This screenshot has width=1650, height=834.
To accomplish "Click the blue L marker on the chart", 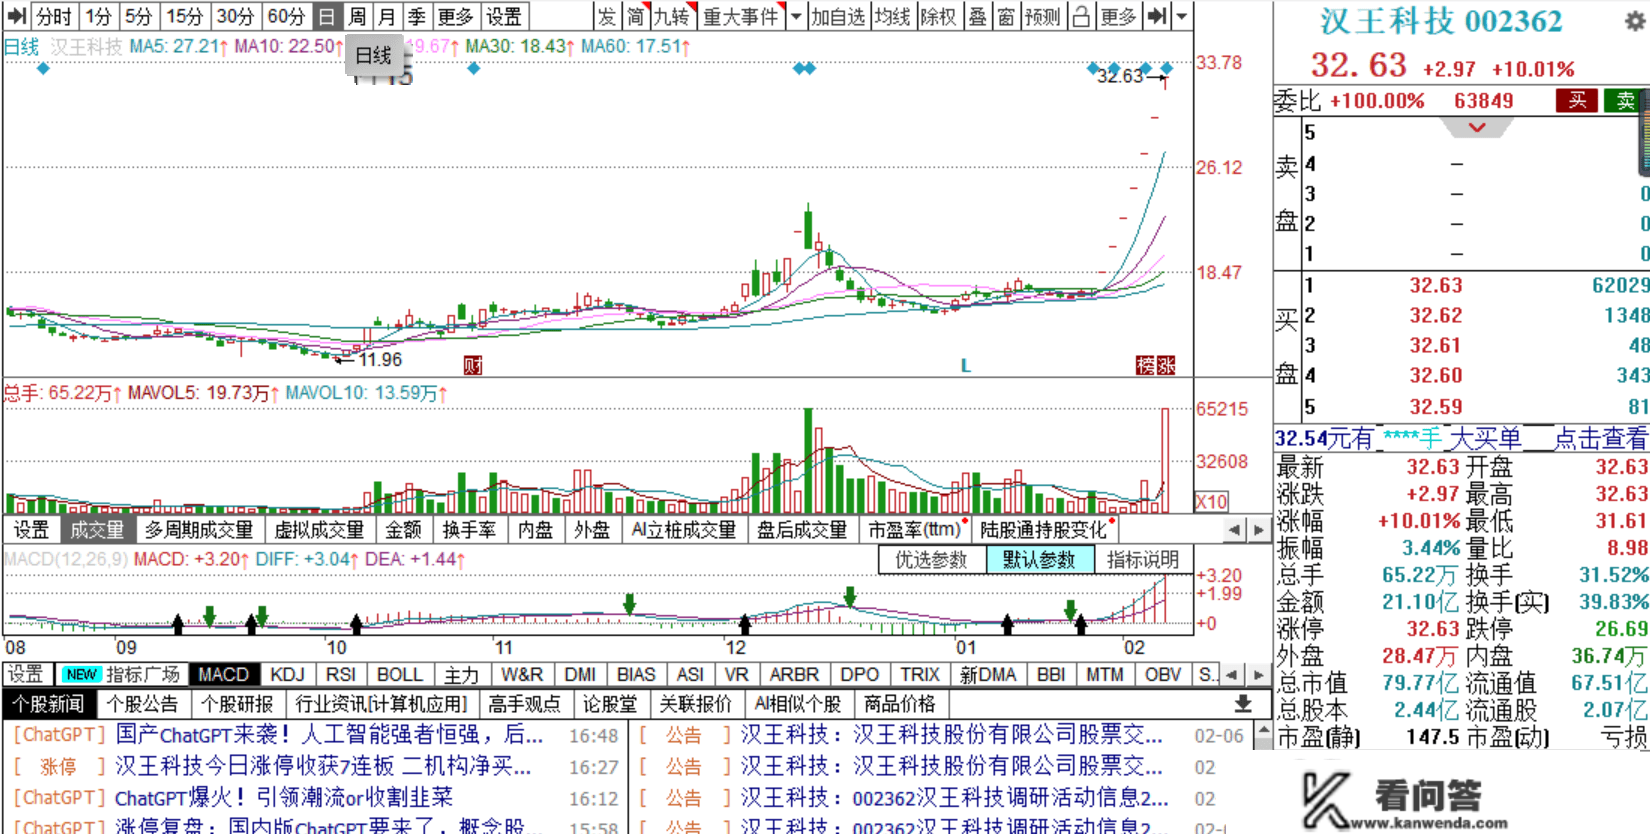I will (x=966, y=366).
